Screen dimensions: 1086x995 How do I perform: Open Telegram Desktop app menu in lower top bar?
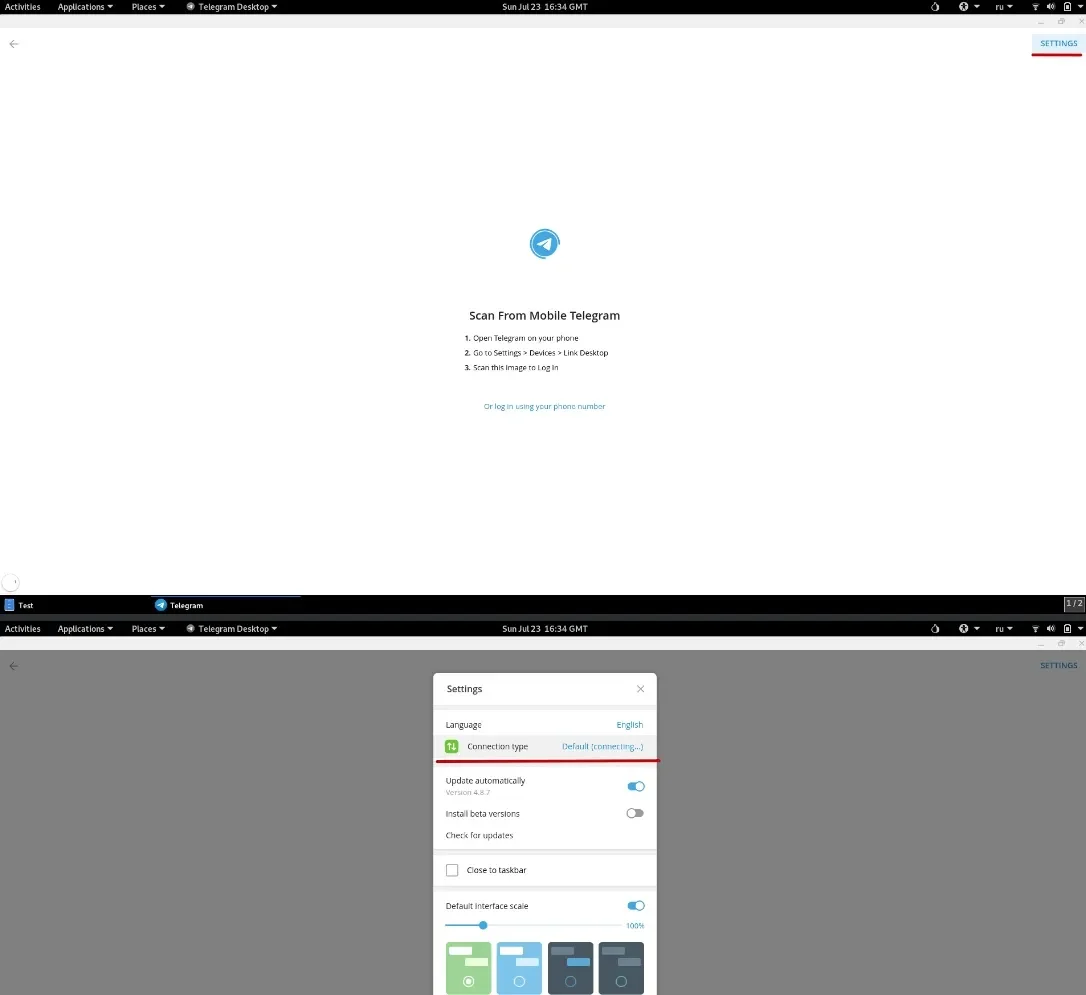[x=232, y=629]
